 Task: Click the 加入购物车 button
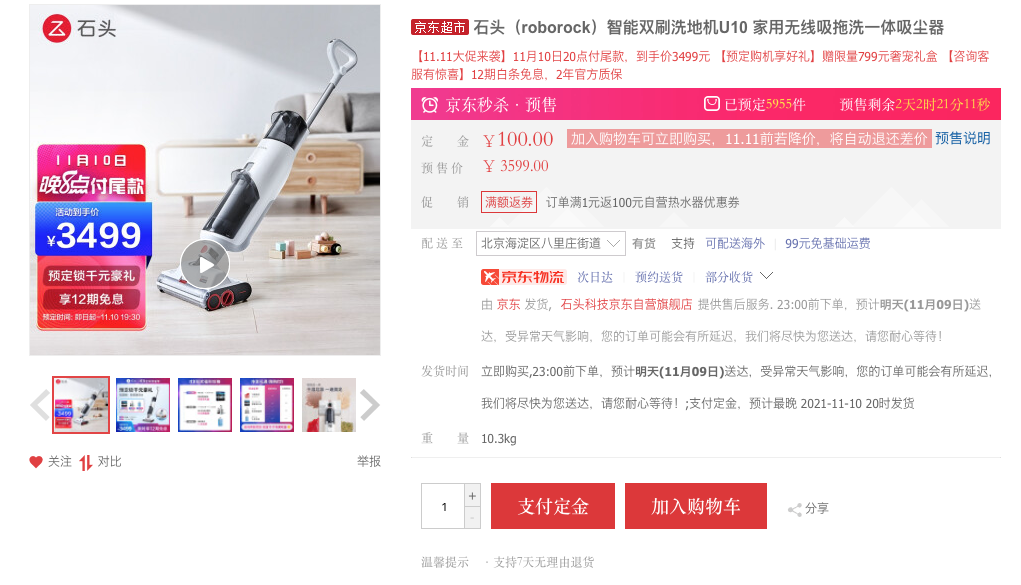695,506
